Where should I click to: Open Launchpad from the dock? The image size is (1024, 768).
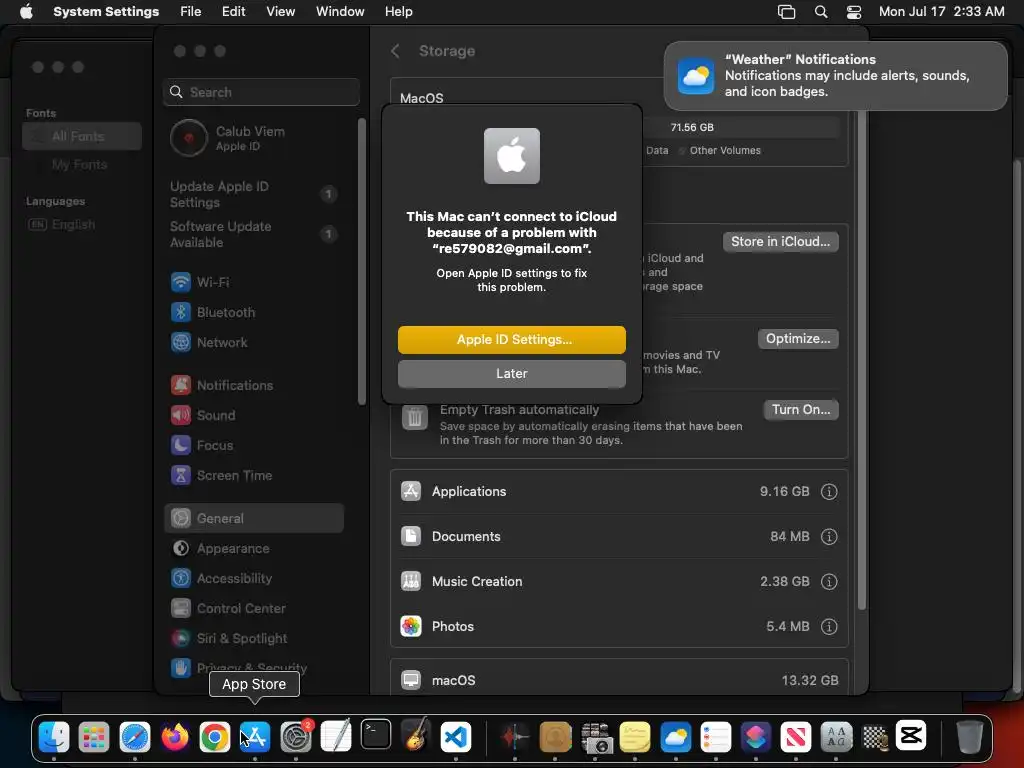point(94,737)
